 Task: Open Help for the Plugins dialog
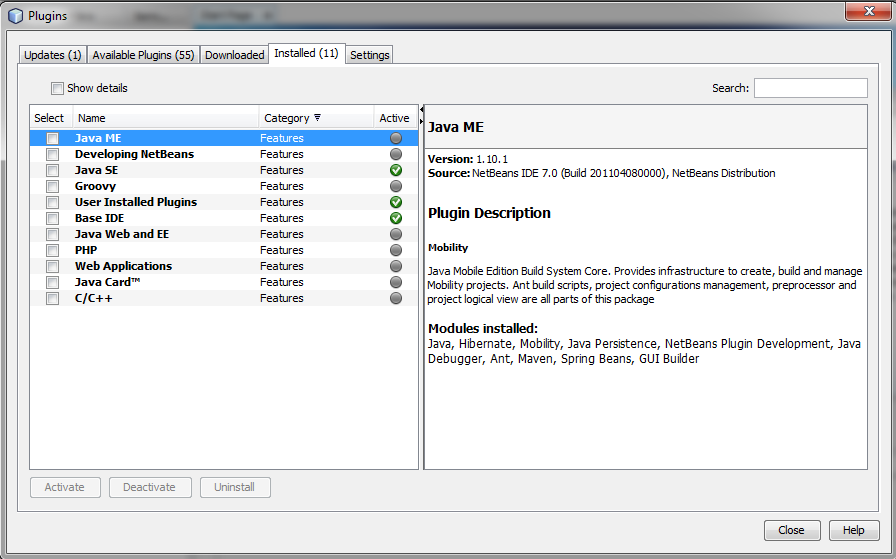pyautogui.click(x=854, y=530)
